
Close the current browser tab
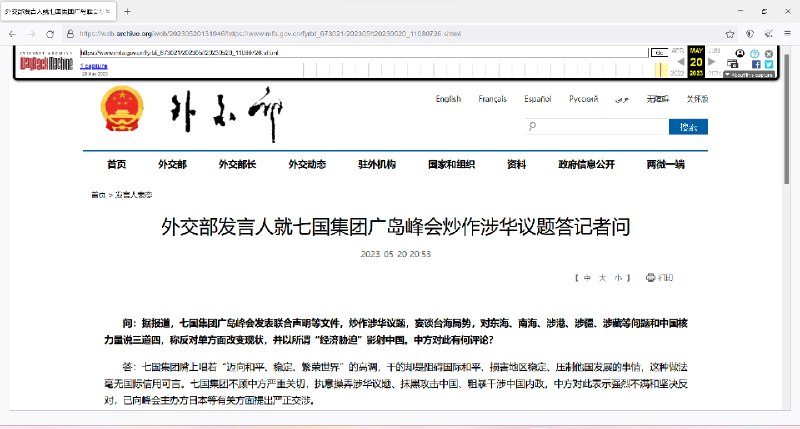(108, 11)
